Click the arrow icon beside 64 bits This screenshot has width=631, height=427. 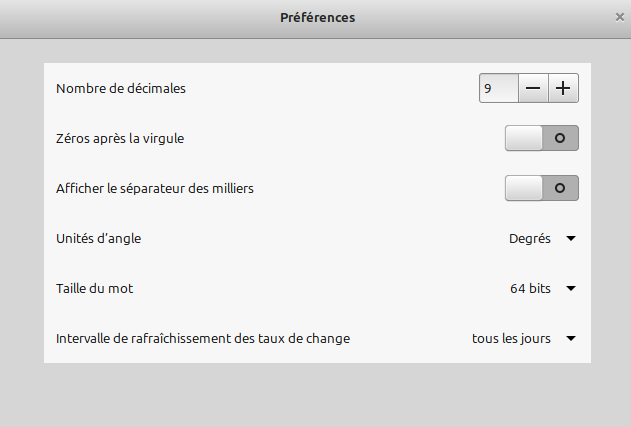[571, 289]
